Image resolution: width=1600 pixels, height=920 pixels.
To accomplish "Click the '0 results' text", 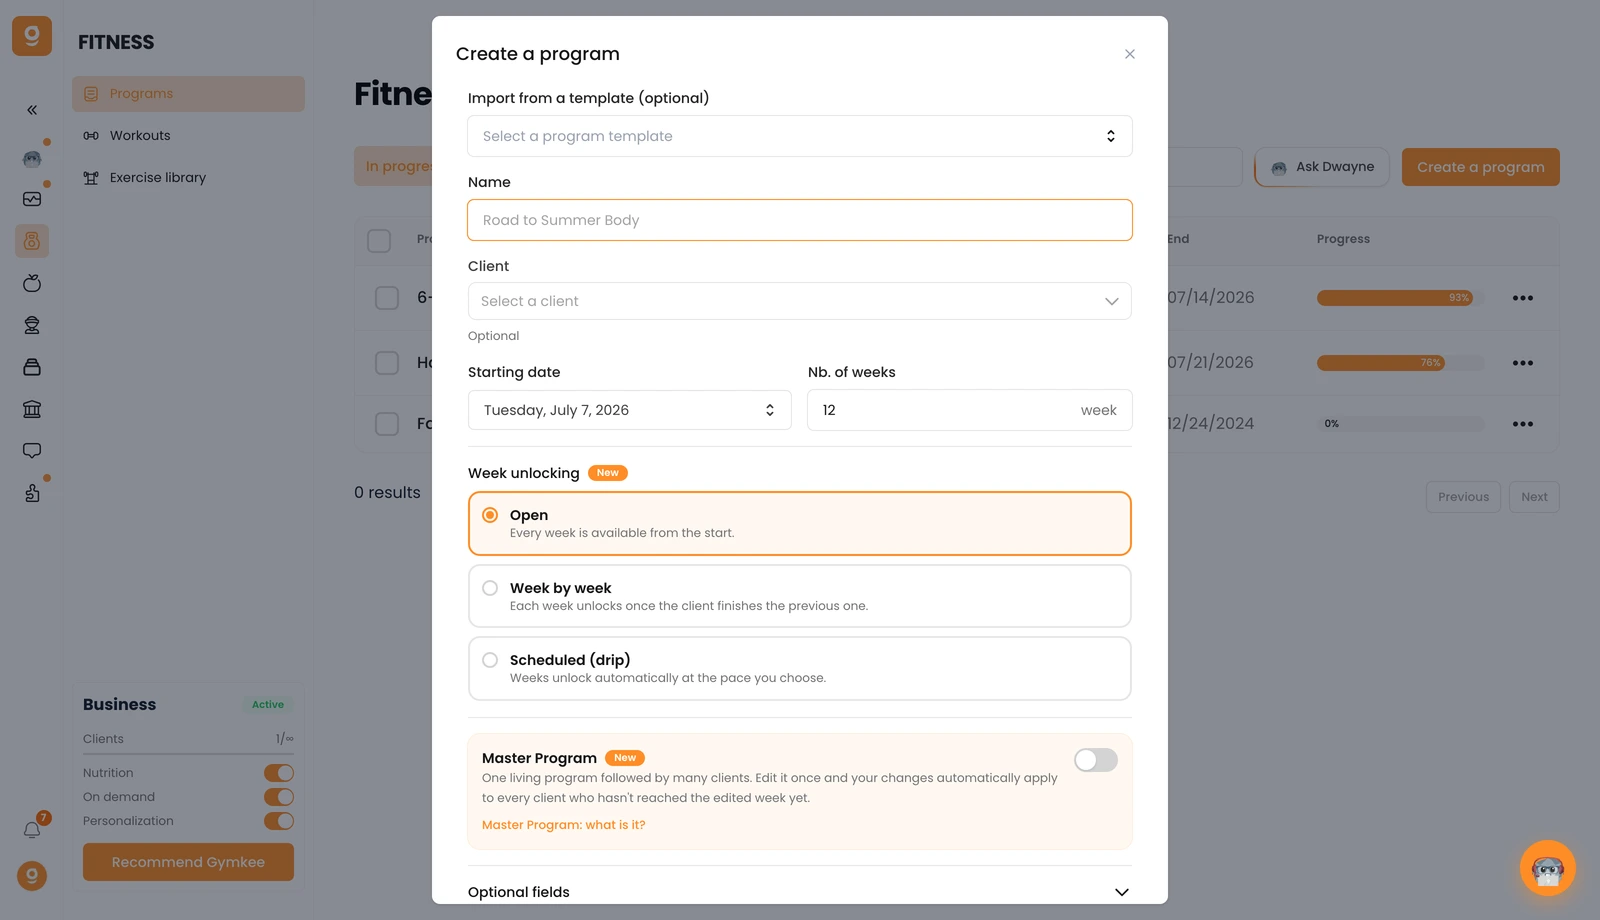I will coord(388,493).
